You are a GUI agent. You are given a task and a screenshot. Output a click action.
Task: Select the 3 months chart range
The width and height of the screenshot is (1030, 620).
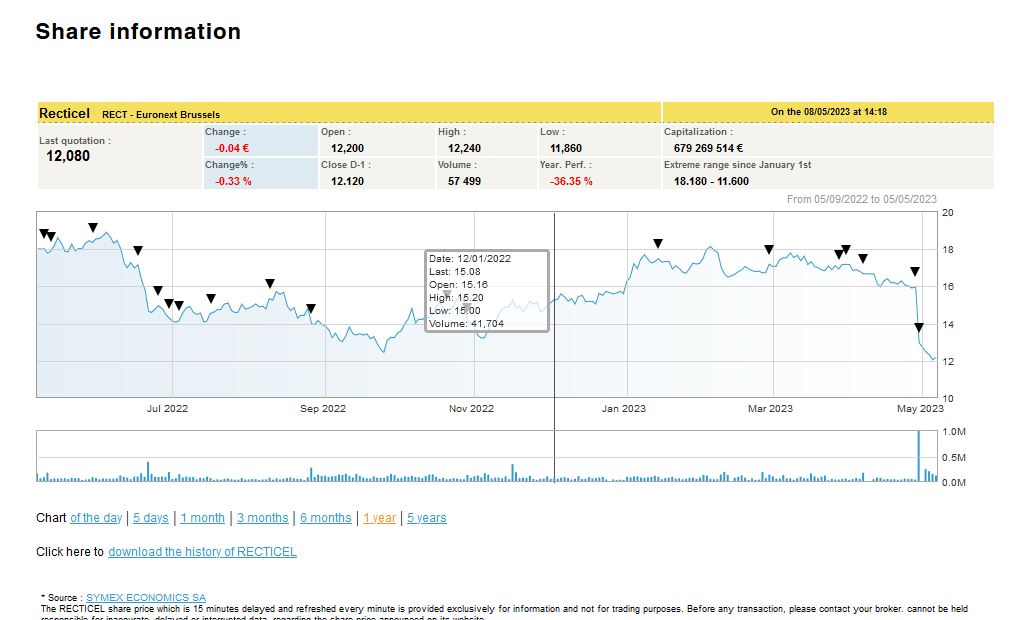click(x=263, y=518)
